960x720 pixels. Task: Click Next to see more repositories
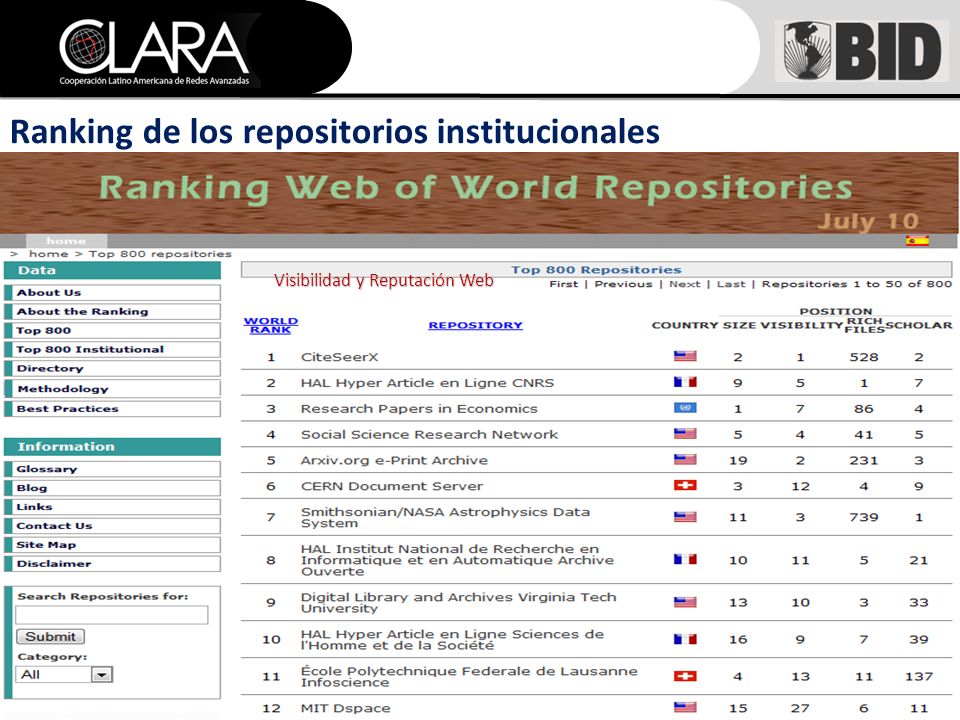684,284
